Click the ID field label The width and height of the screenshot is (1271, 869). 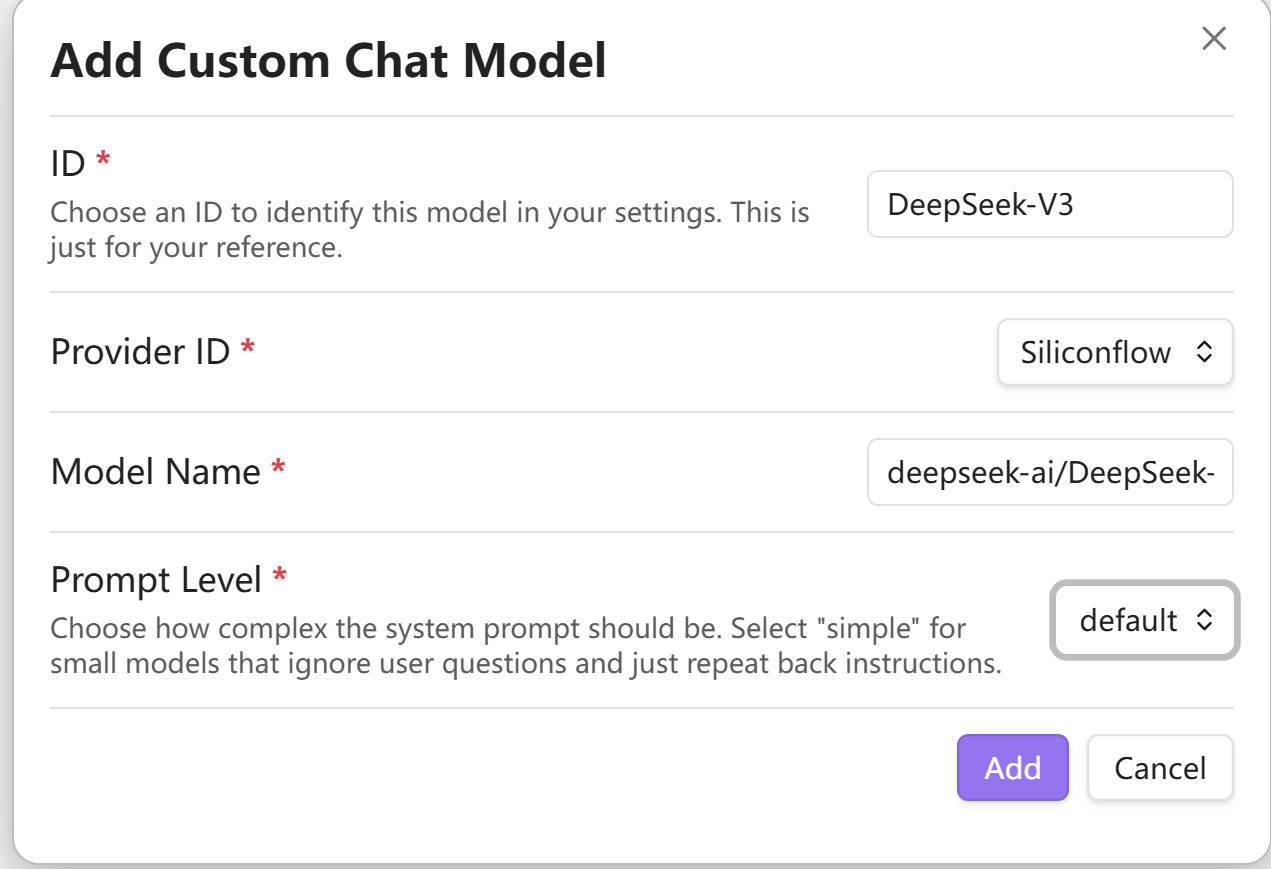pos(68,163)
